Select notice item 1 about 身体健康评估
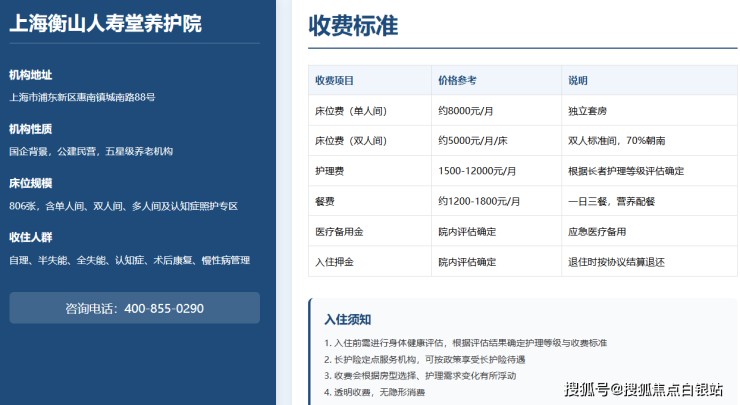Screen dimensions: 740x405 [x=465, y=343]
